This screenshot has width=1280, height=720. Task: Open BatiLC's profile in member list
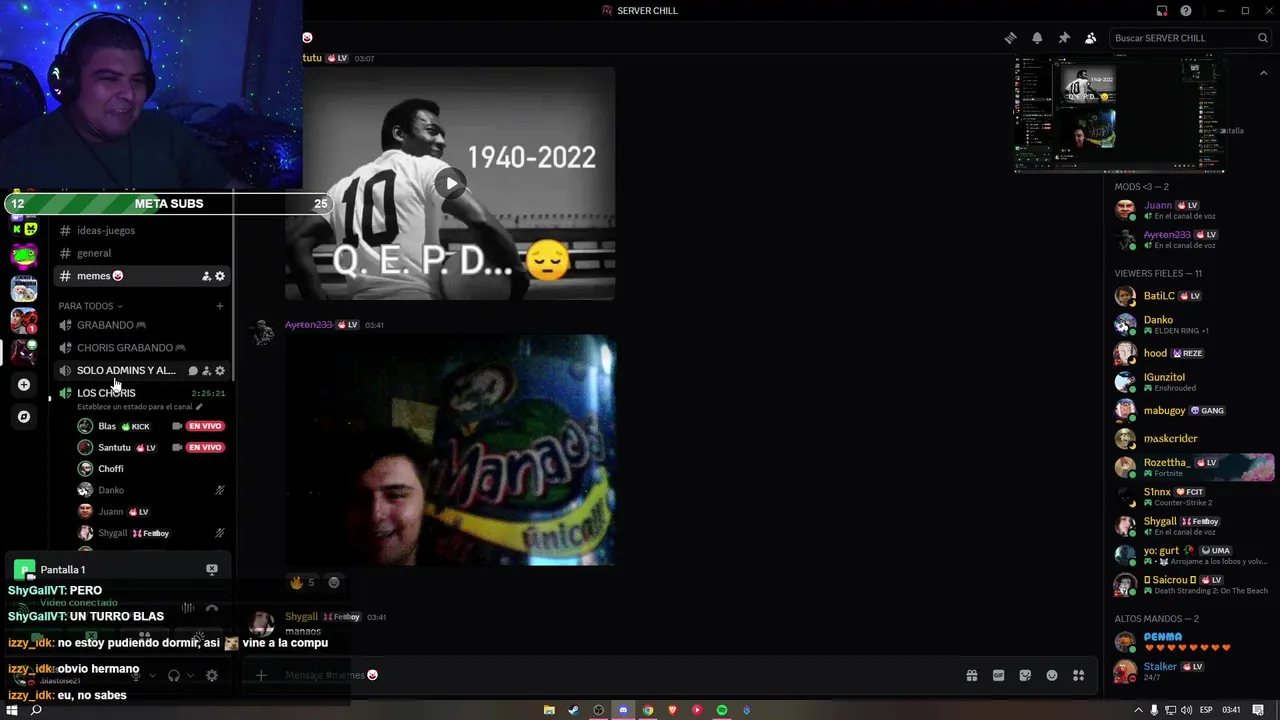(1192, 296)
